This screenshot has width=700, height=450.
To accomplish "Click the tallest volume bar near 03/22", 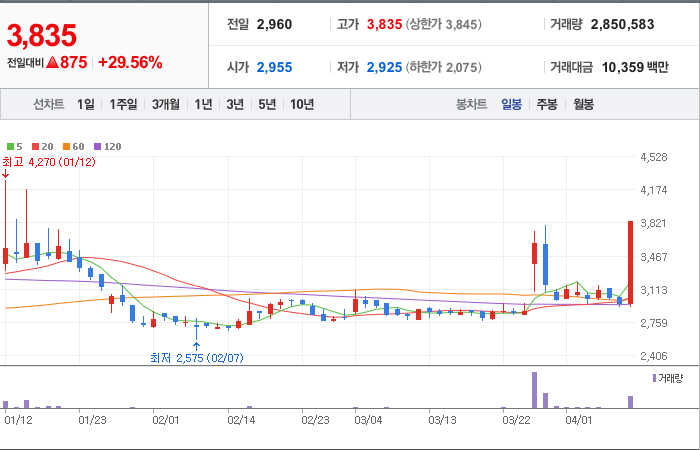I will click(534, 390).
